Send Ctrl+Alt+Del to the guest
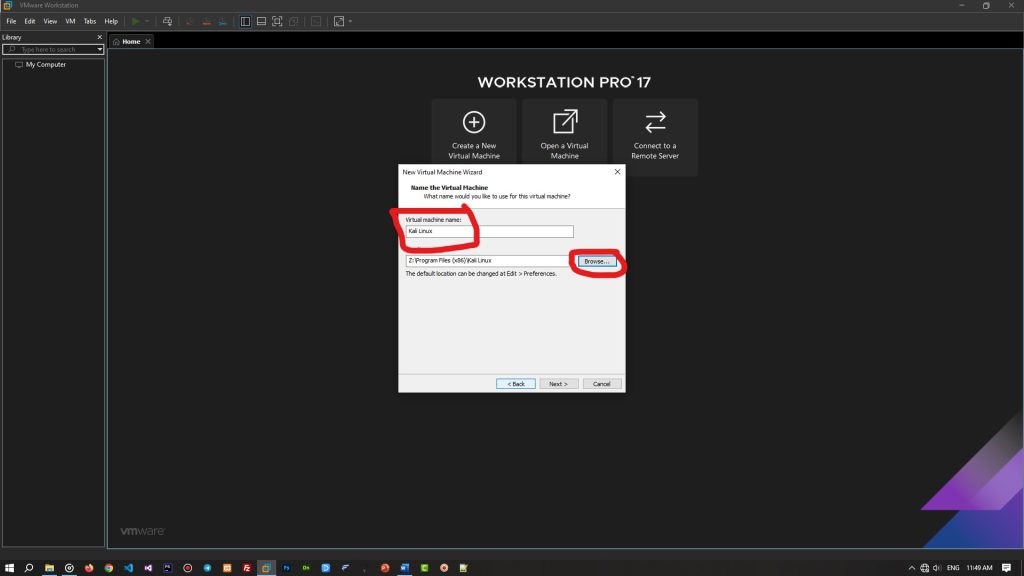This screenshot has width=1024, height=576. coord(167,20)
